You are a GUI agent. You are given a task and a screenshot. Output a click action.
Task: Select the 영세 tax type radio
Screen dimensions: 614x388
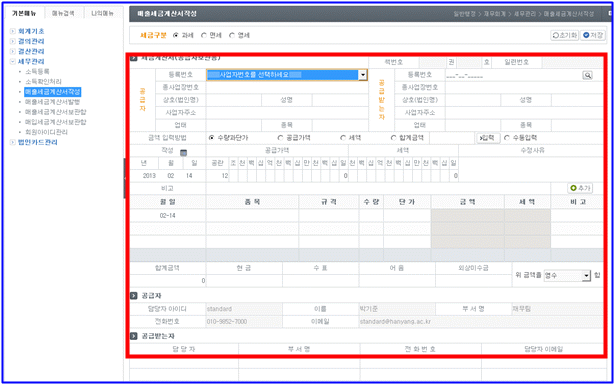pyautogui.click(x=232, y=35)
